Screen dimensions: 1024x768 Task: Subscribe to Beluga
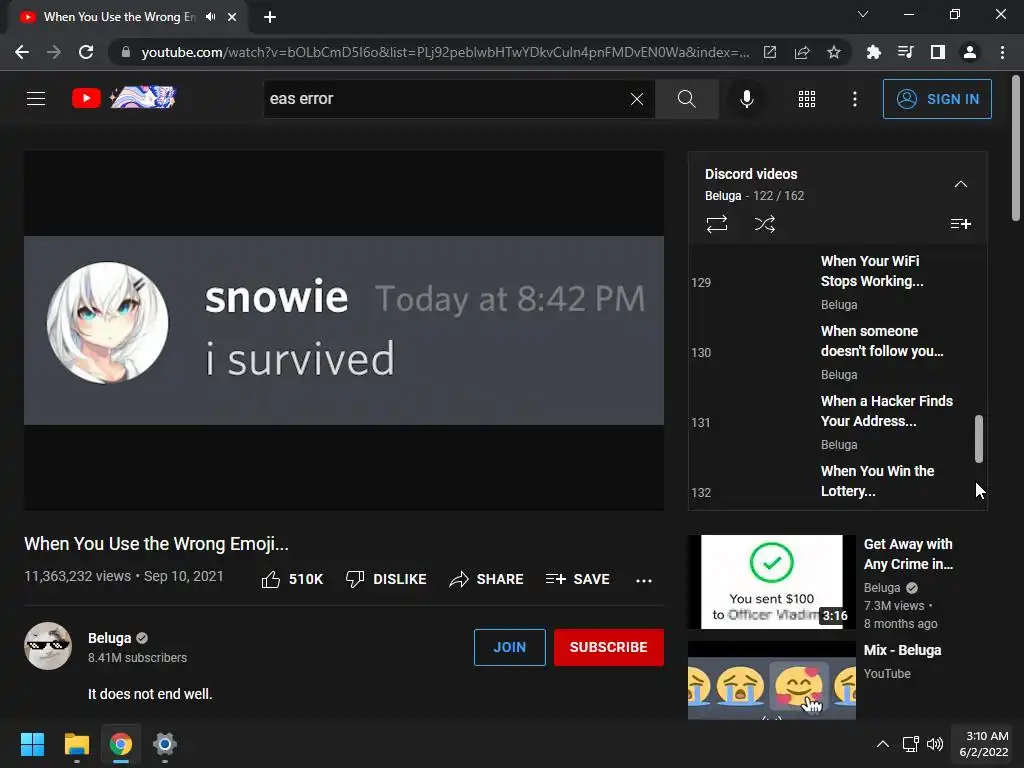[x=608, y=647]
